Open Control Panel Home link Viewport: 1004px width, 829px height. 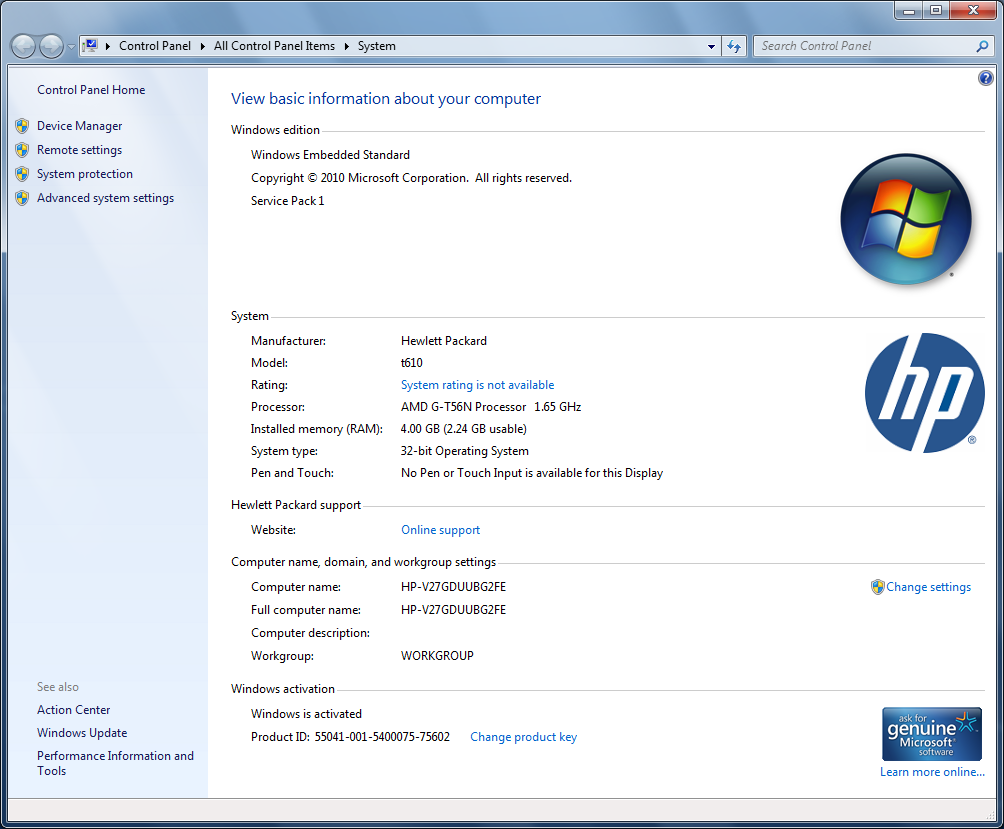click(x=91, y=90)
